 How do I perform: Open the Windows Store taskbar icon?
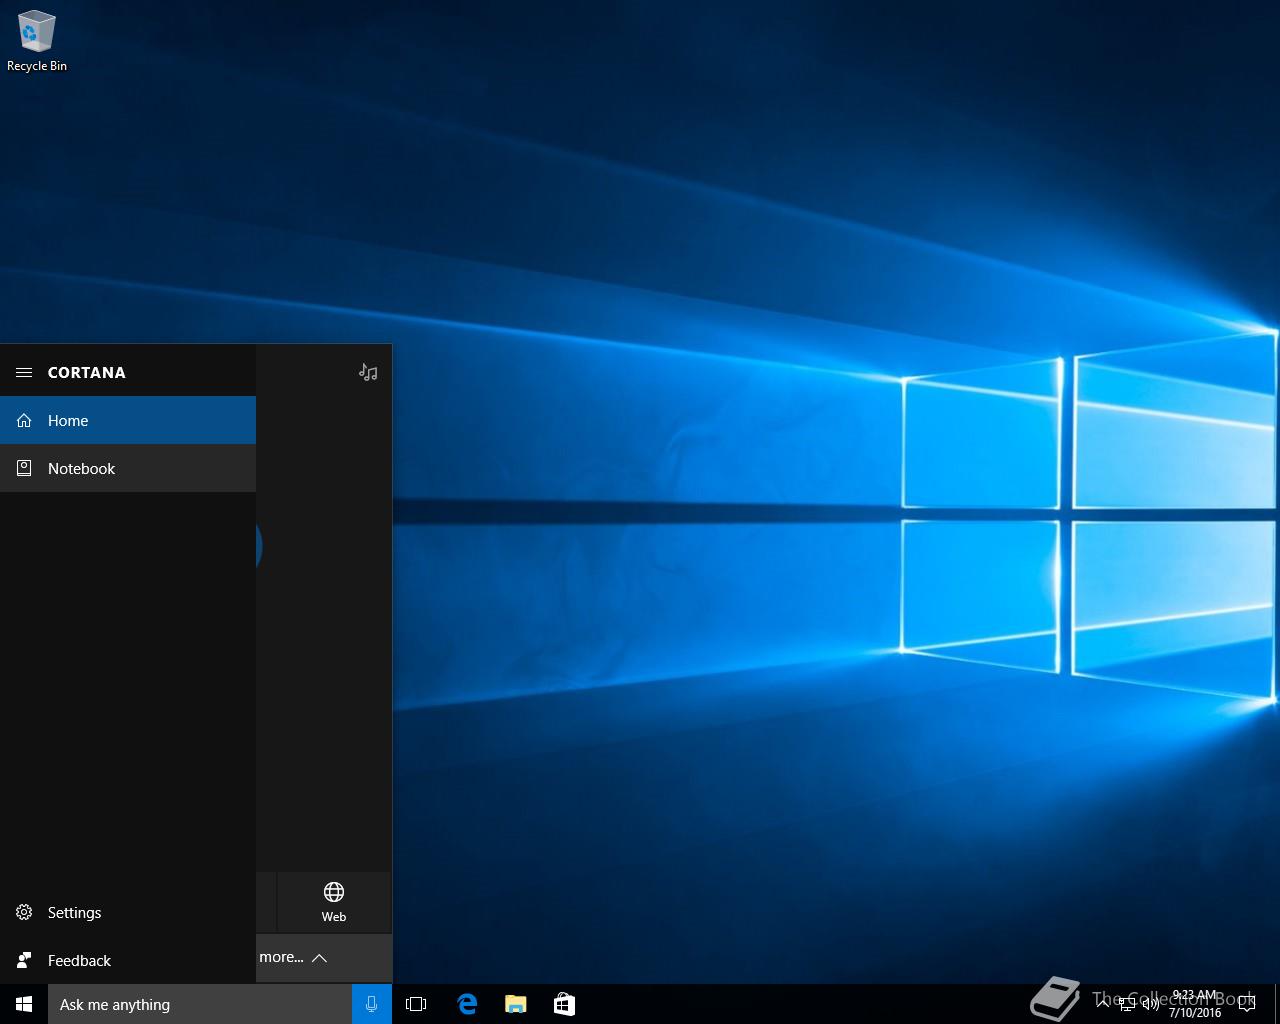pyautogui.click(x=564, y=1004)
